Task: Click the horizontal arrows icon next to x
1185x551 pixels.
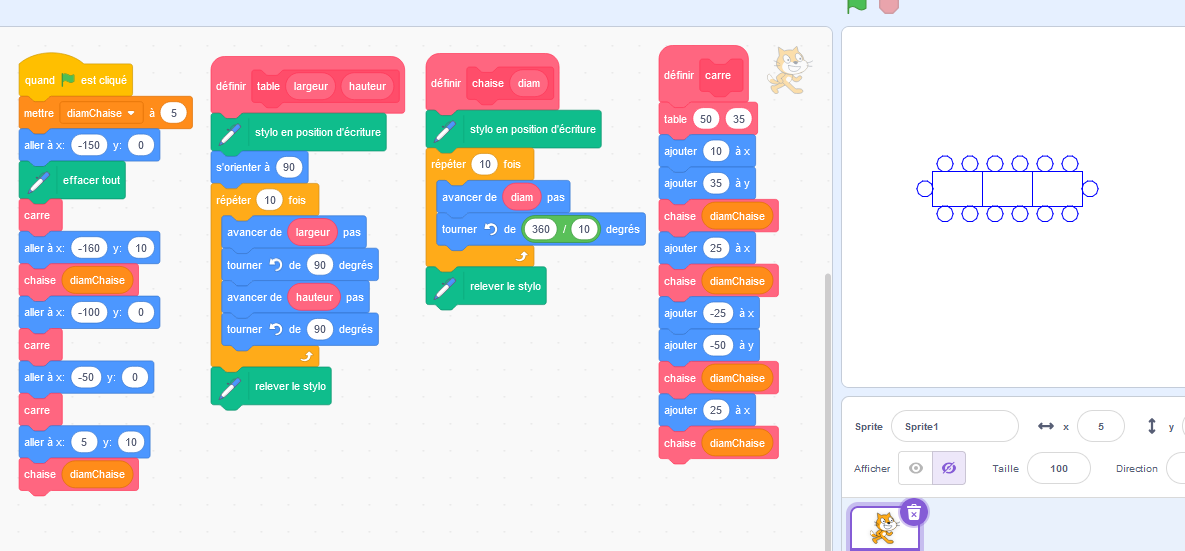Action: click(x=1046, y=426)
